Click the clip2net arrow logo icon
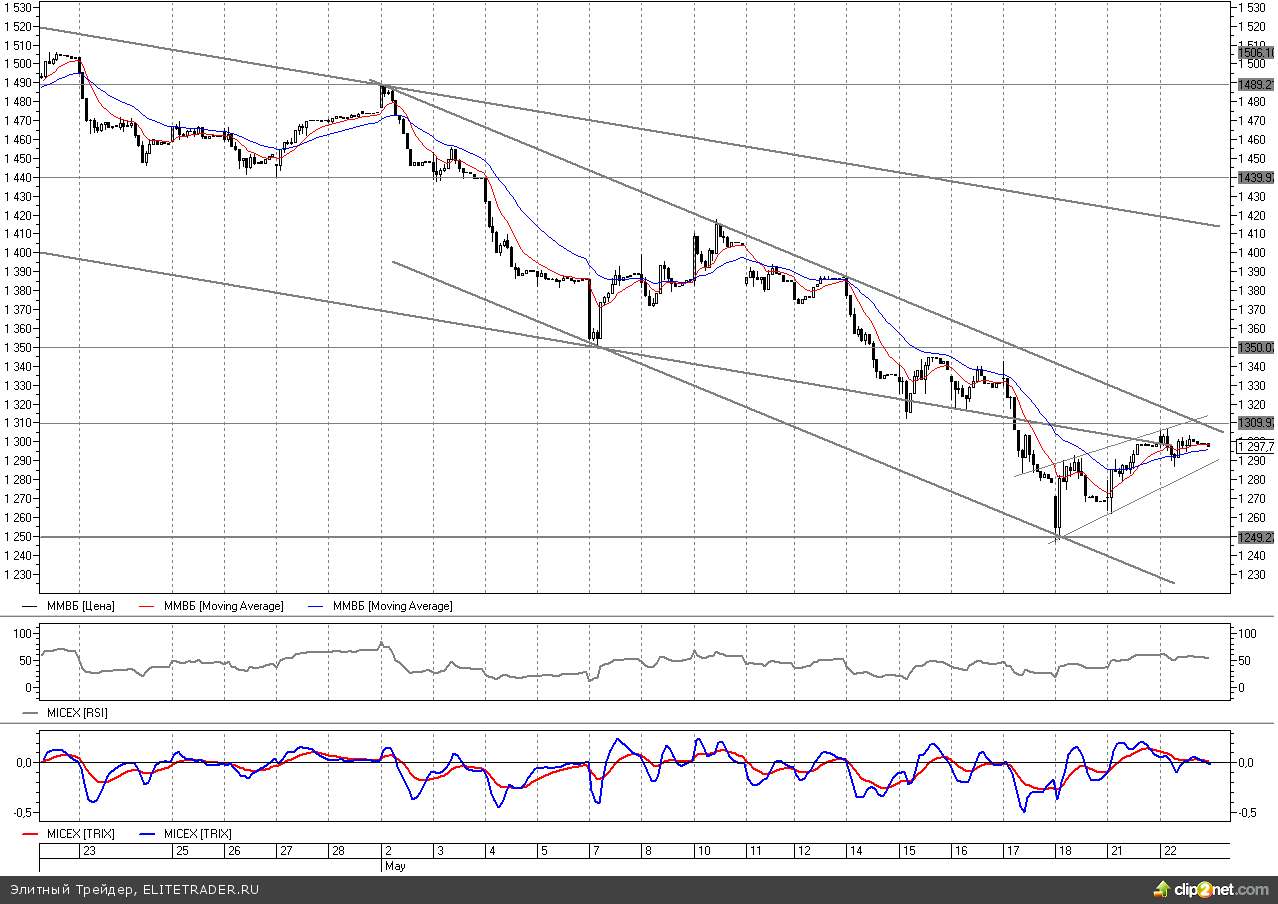1278x904 pixels. click(1162, 888)
